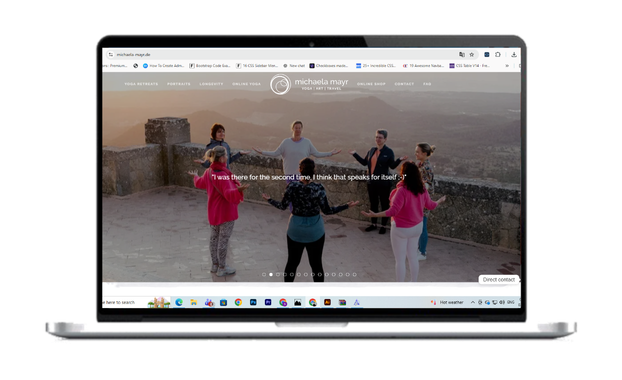Open the dark blue extension icon in toolbar
Image resolution: width=622 pixels, height=380 pixels.
[x=487, y=54]
